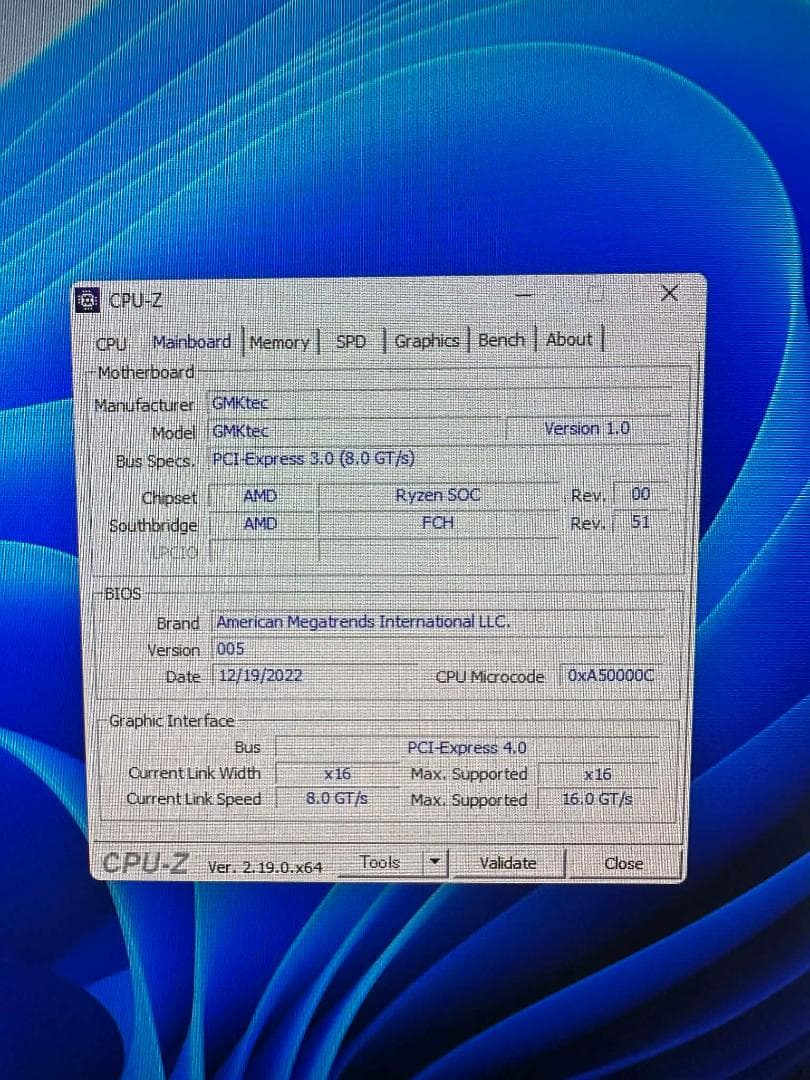The image size is (810, 1080).
Task: Select PCI-Express 3.0 (8.0 GT/s) bus specs
Action: (438, 458)
